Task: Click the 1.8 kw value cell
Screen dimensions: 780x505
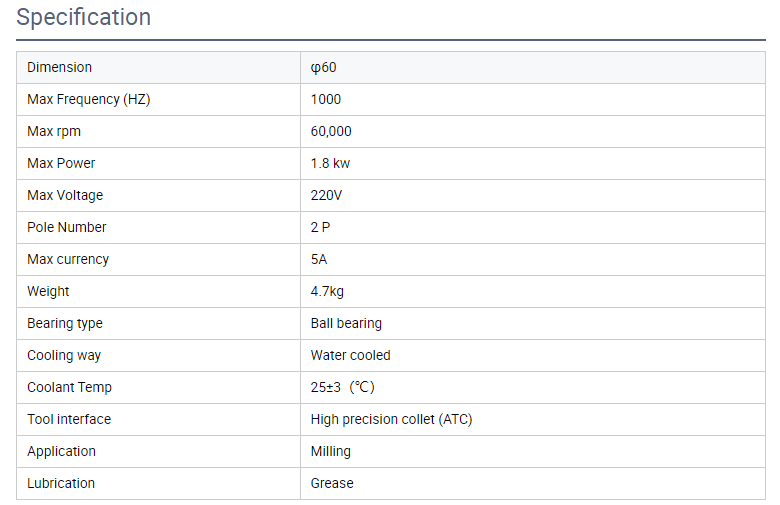Action: (x=533, y=163)
